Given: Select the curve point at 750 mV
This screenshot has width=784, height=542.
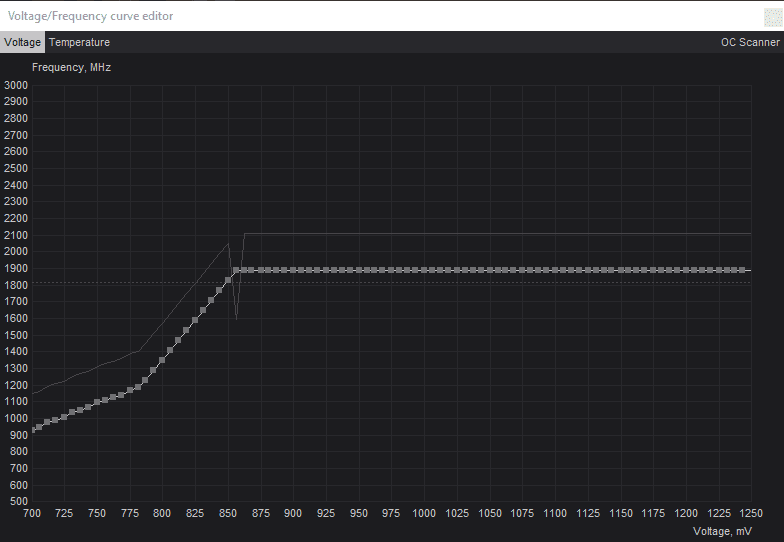Looking at the screenshot, I should [x=97, y=402].
